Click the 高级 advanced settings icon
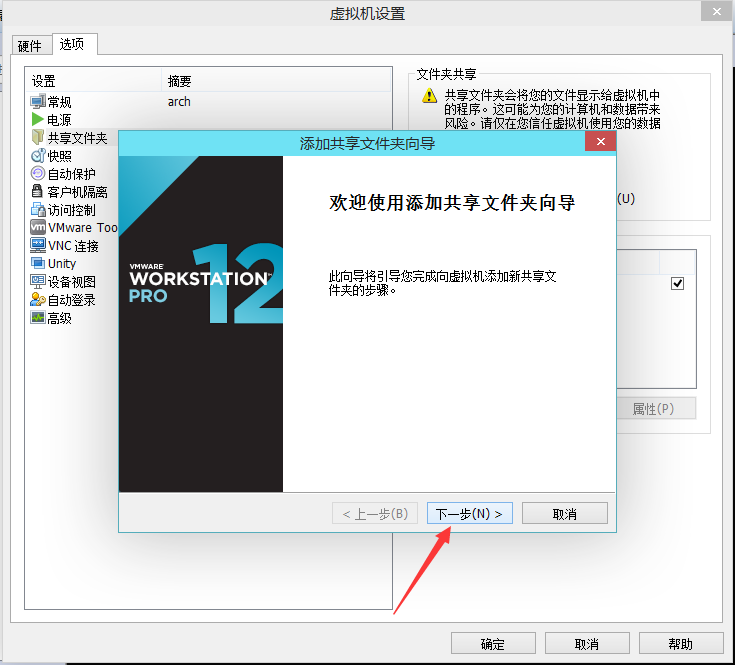This screenshot has height=665, width=735. tap(38, 318)
